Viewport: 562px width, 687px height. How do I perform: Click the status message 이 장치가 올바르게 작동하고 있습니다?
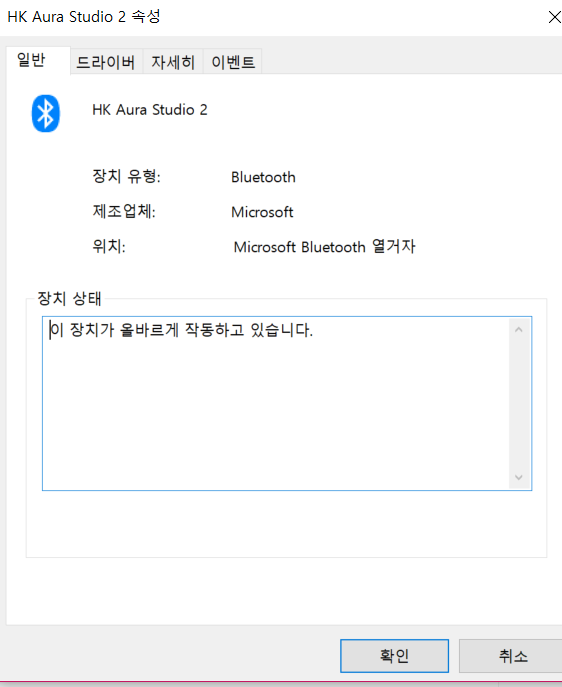(x=181, y=329)
